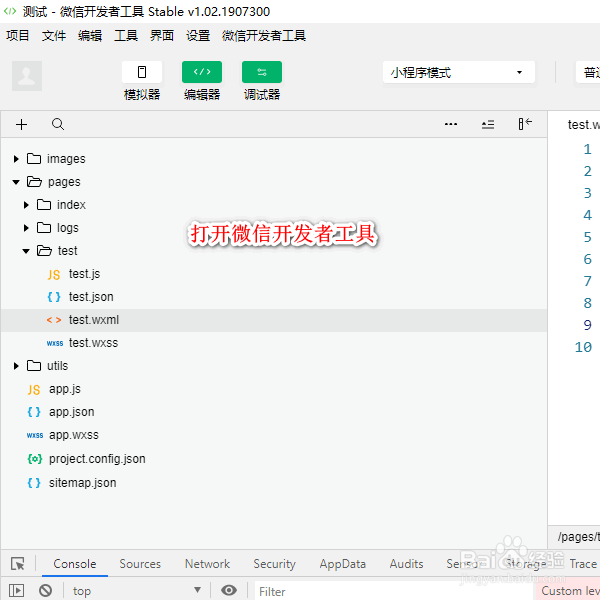
Task: Click the user avatar placeholder
Action: [x=27, y=76]
